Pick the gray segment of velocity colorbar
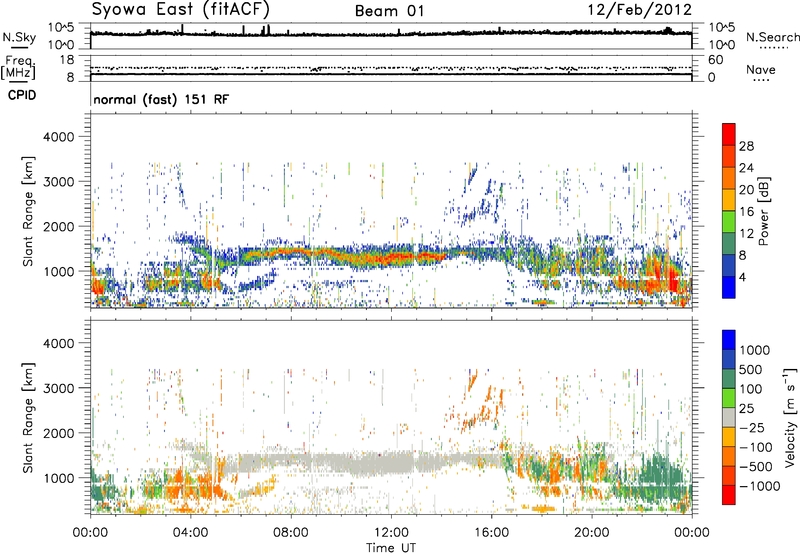The height and width of the screenshot is (554, 800). (729, 418)
